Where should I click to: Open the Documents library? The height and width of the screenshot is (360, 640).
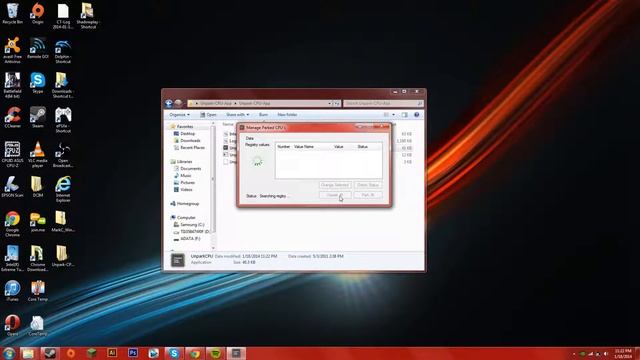pos(190,169)
